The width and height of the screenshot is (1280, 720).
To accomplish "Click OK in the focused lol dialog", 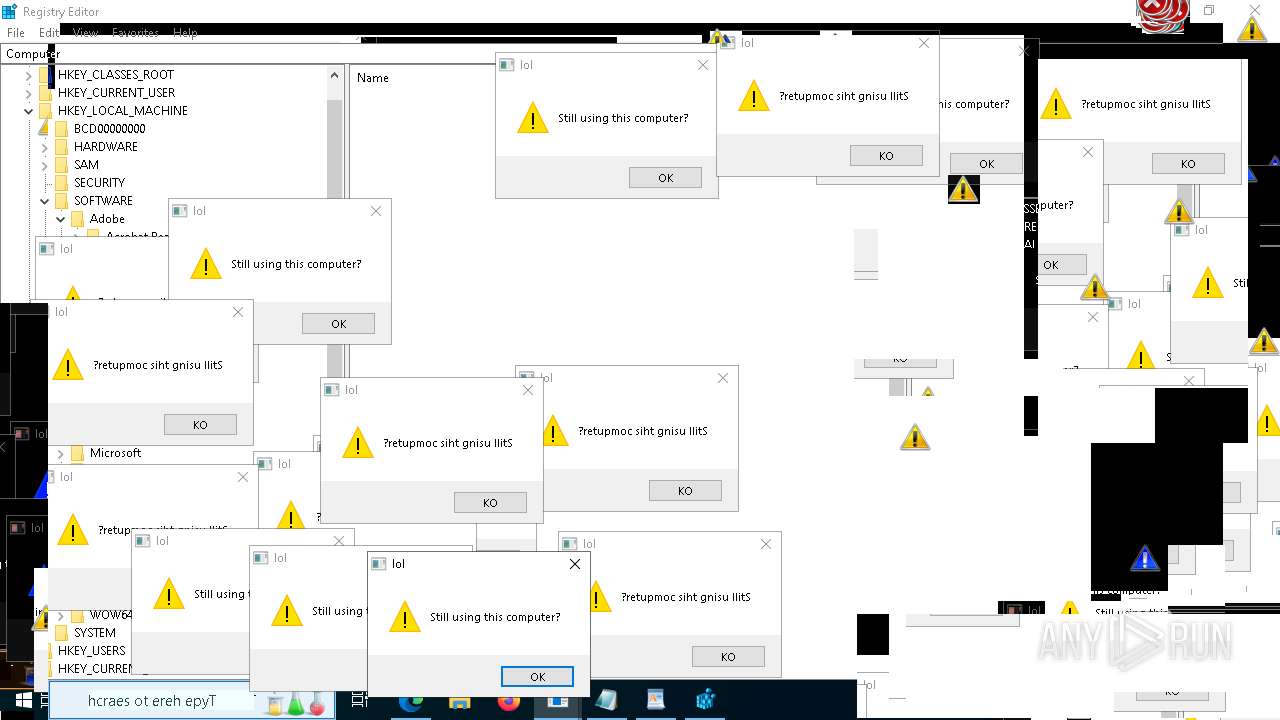I will pyautogui.click(x=537, y=677).
